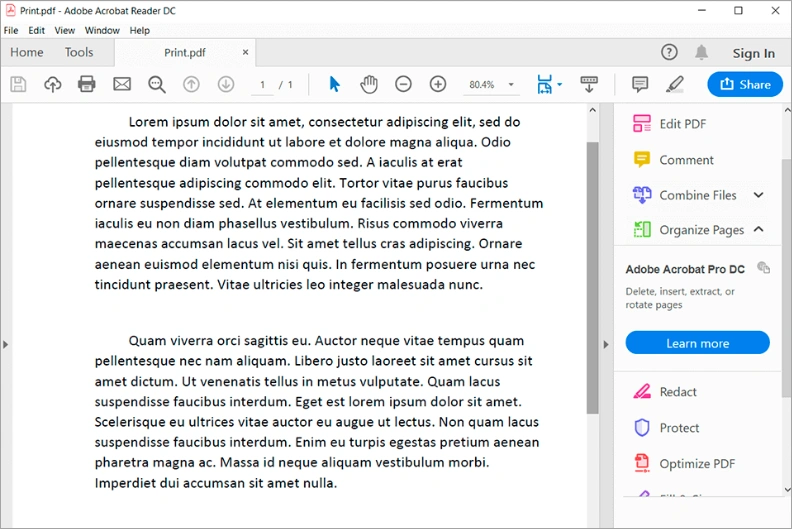This screenshot has width=792, height=529.
Task: Print the document with printer icon
Action: tap(87, 84)
